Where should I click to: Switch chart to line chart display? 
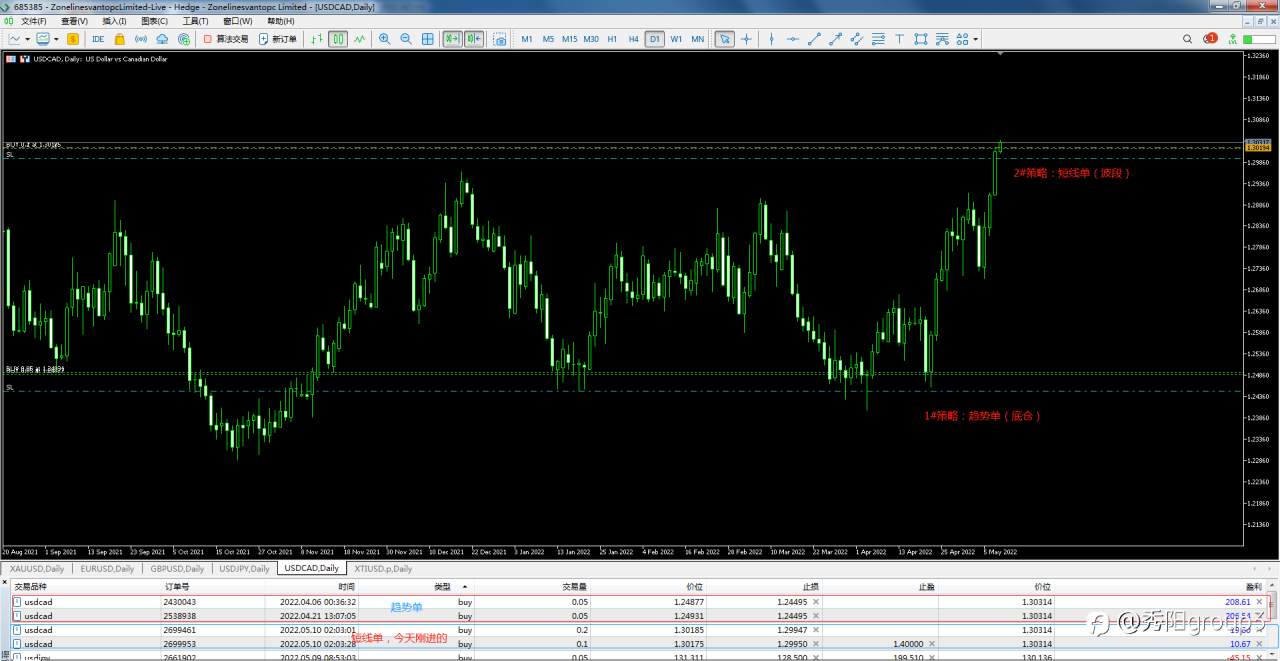(x=359, y=39)
